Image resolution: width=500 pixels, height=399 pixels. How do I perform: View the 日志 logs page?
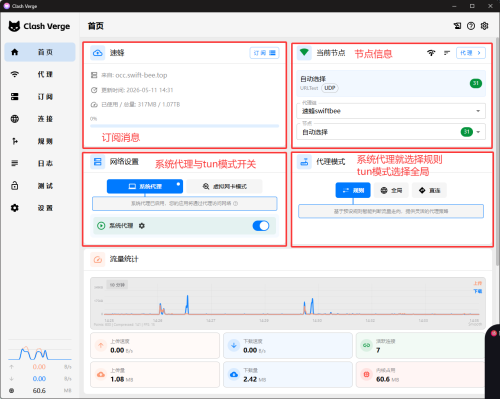(x=40, y=163)
